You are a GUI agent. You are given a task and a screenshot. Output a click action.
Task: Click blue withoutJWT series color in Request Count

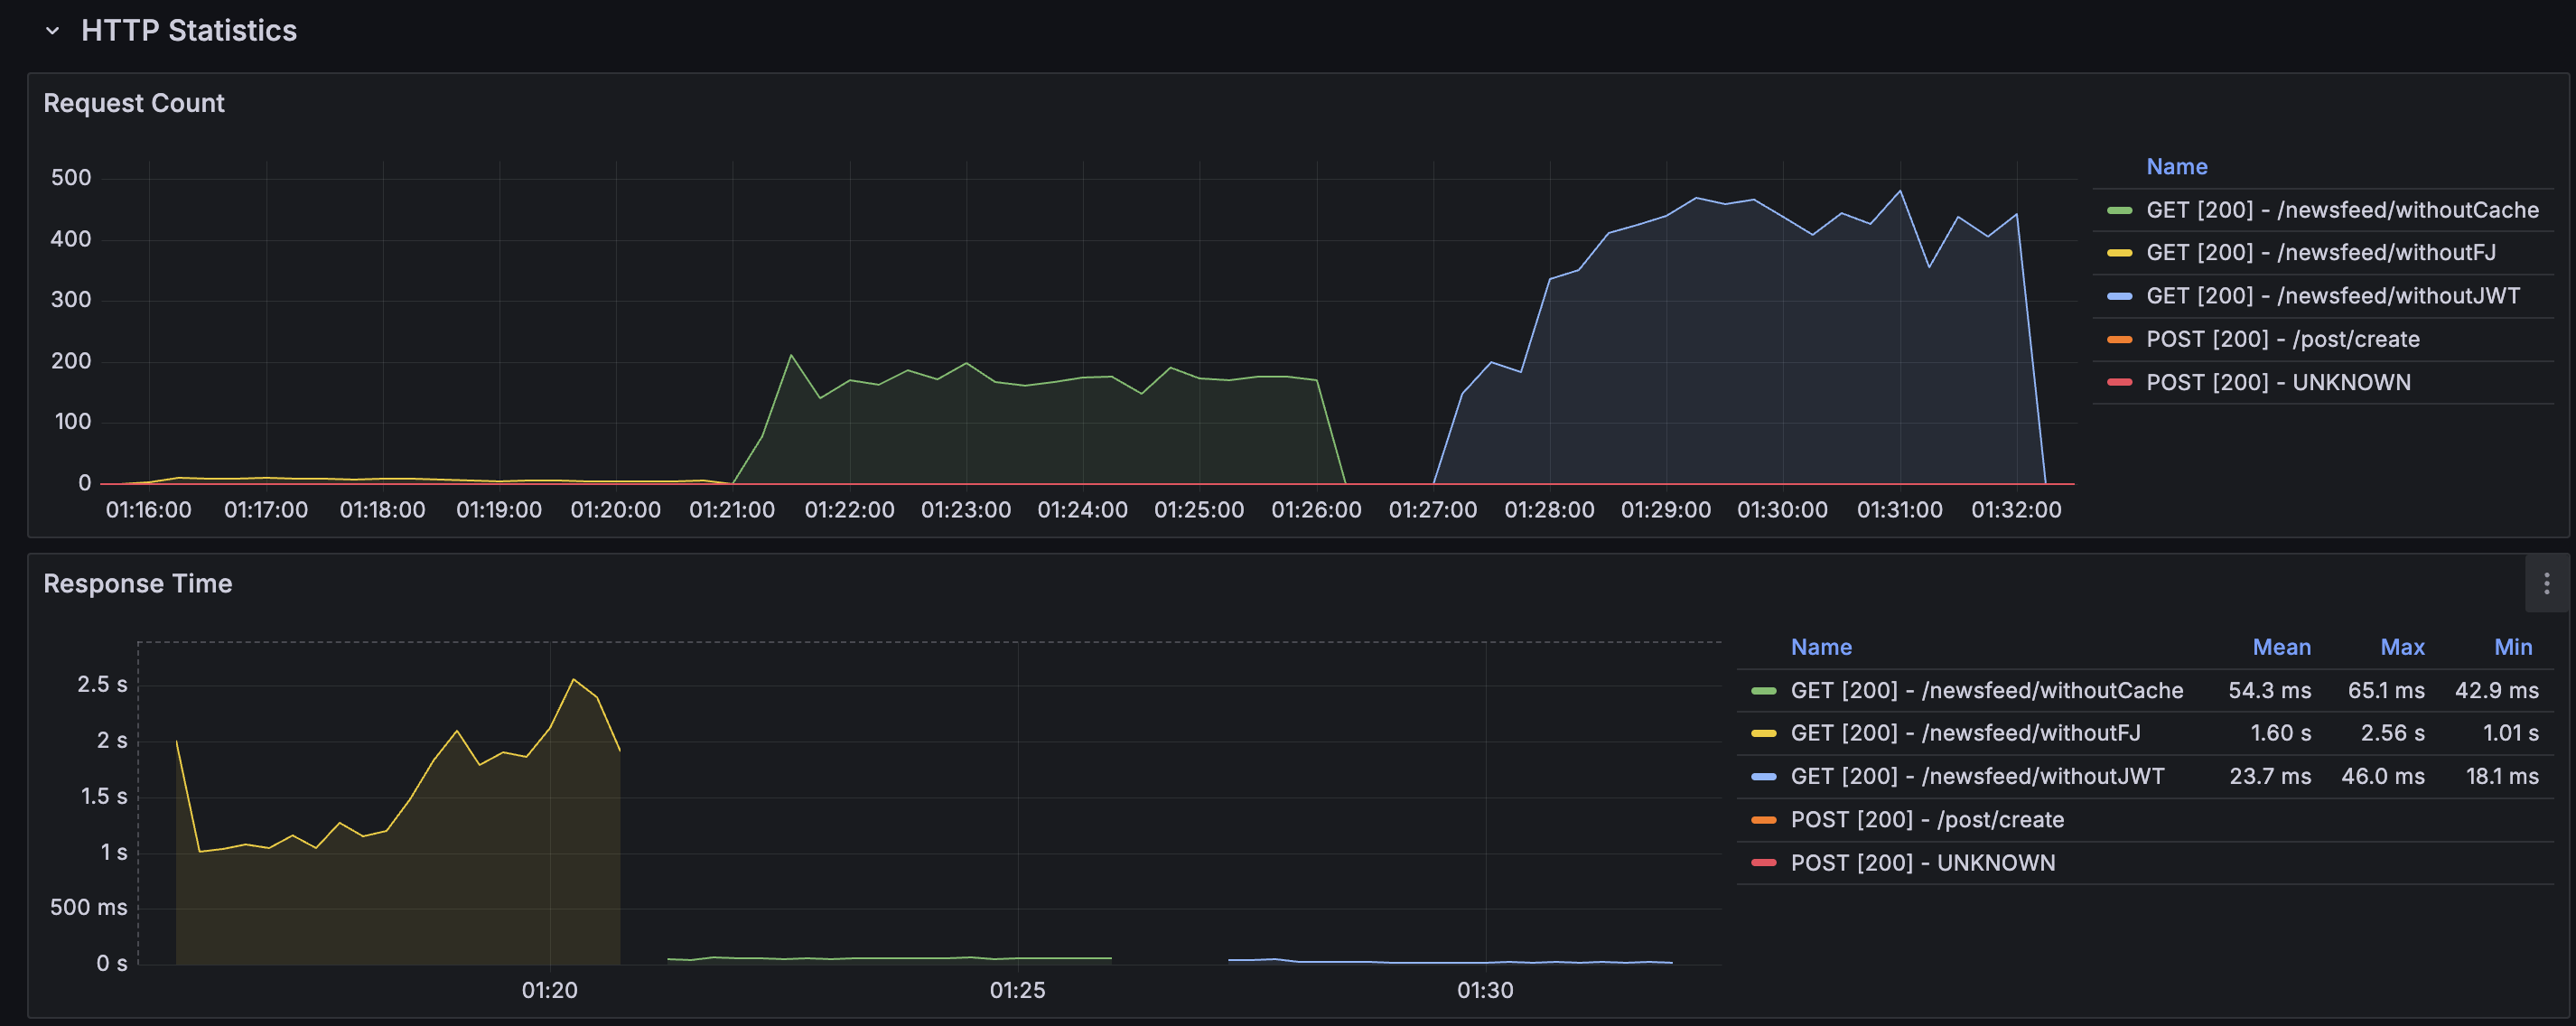tap(2119, 296)
